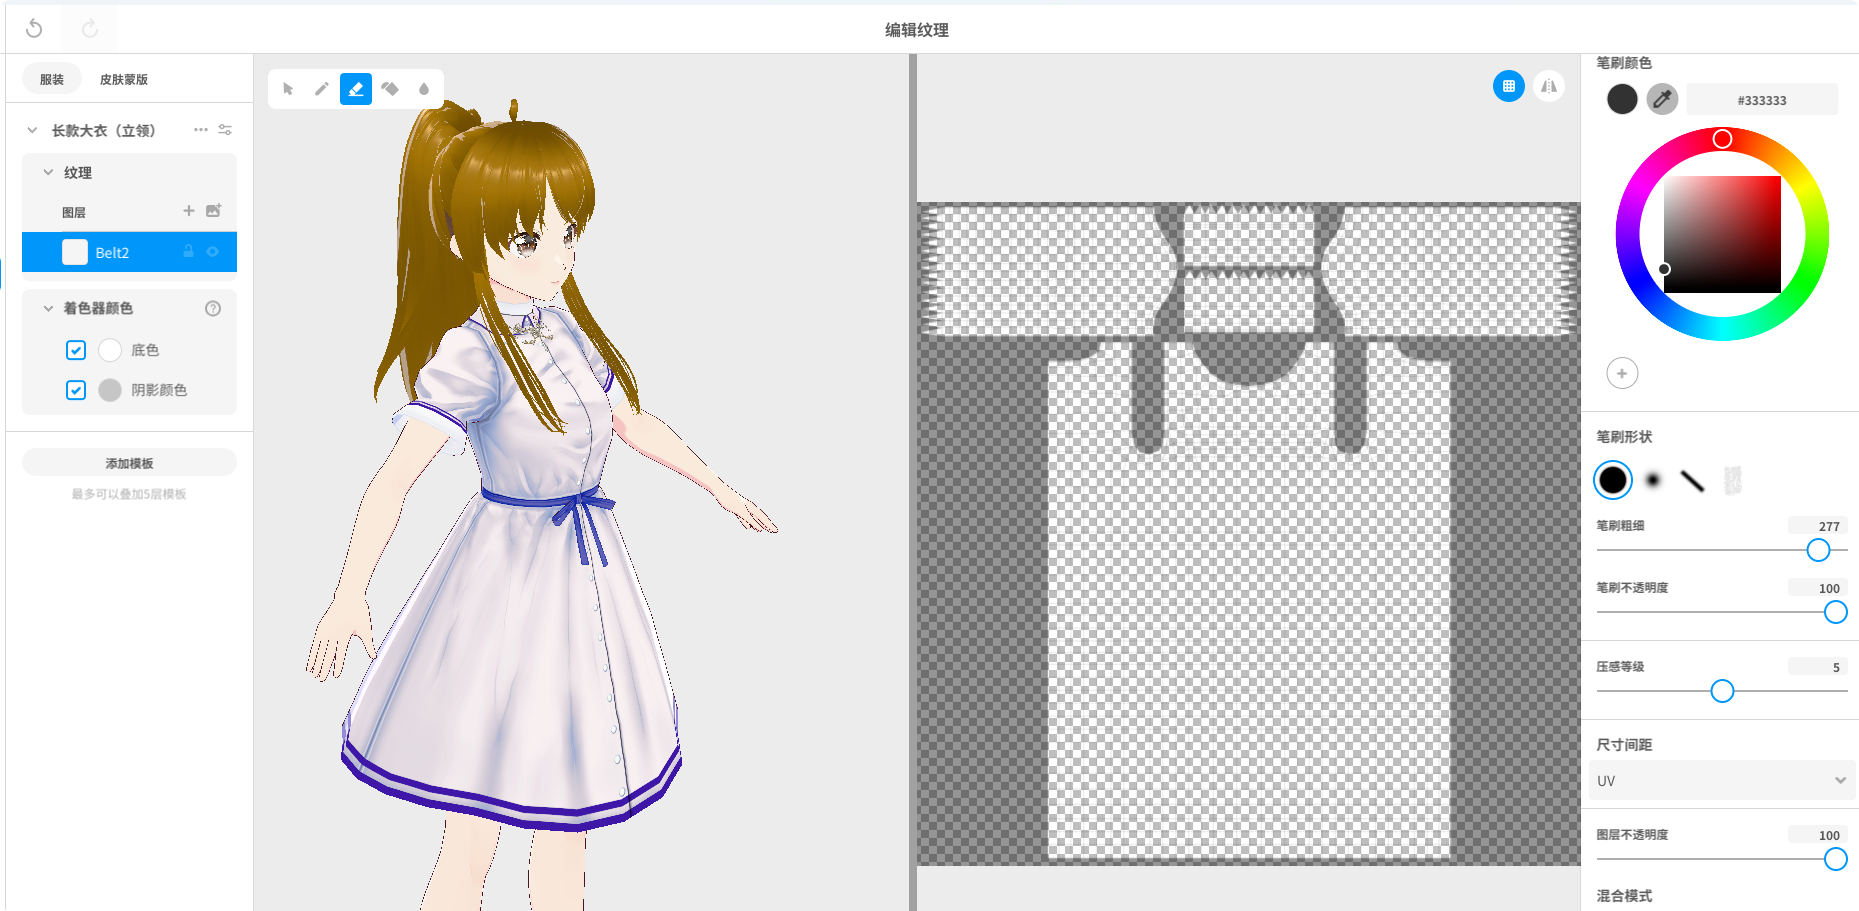Image resolution: width=1859 pixels, height=911 pixels.
Task: Choose the straight line brush shape
Action: click(1692, 480)
